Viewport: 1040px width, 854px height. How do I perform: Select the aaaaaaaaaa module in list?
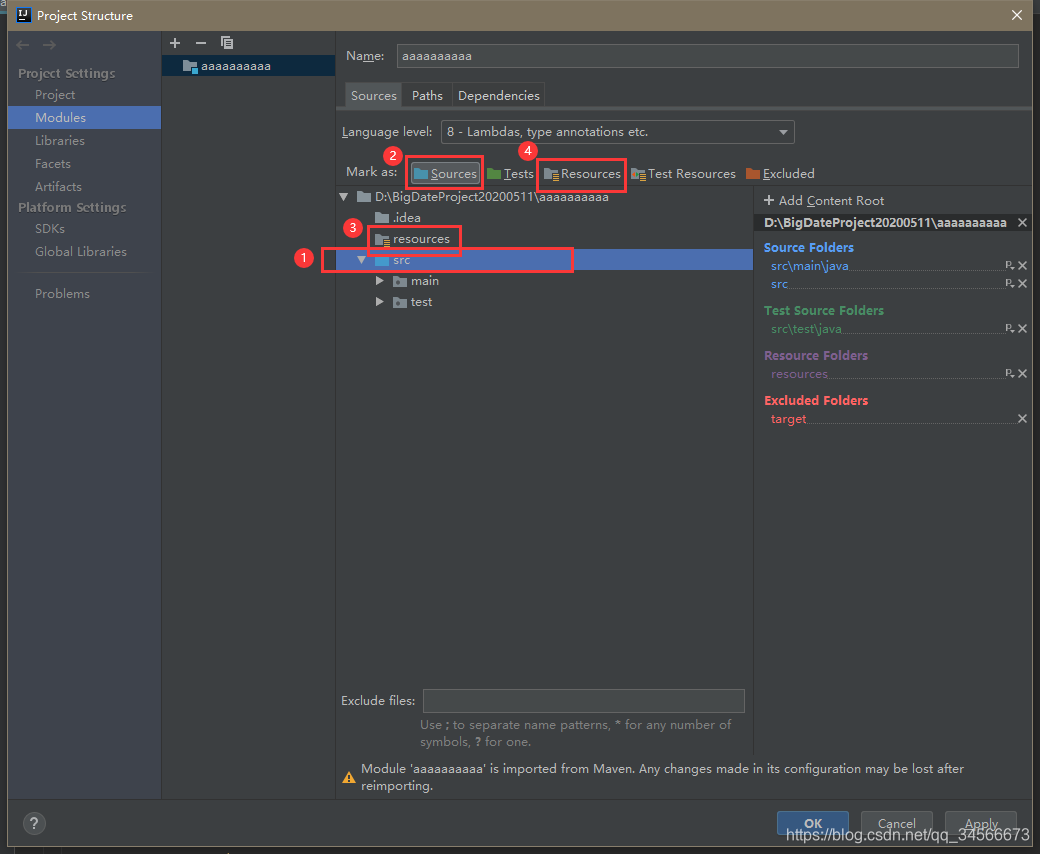(248, 66)
